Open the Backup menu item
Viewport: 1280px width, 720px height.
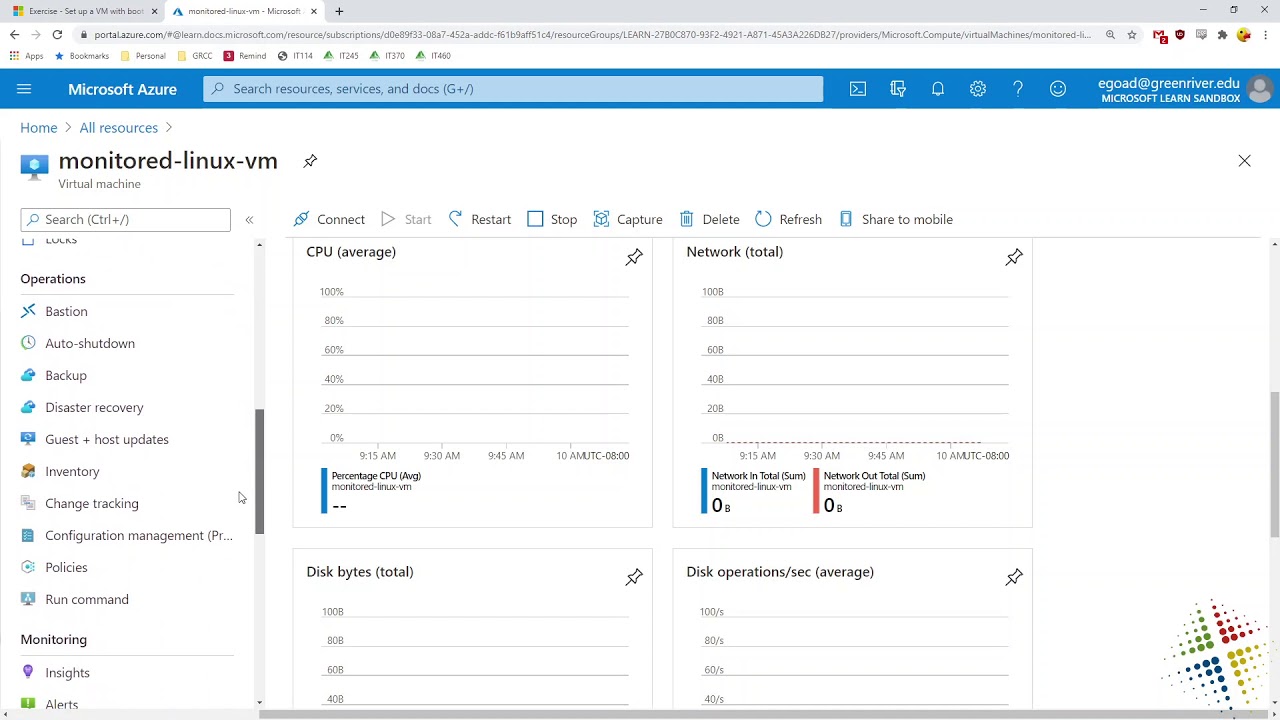pos(66,375)
